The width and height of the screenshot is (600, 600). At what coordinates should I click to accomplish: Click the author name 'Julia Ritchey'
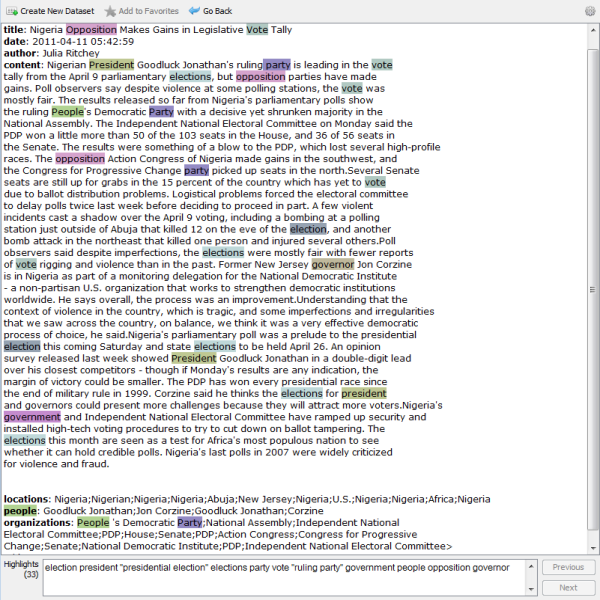click(71, 53)
